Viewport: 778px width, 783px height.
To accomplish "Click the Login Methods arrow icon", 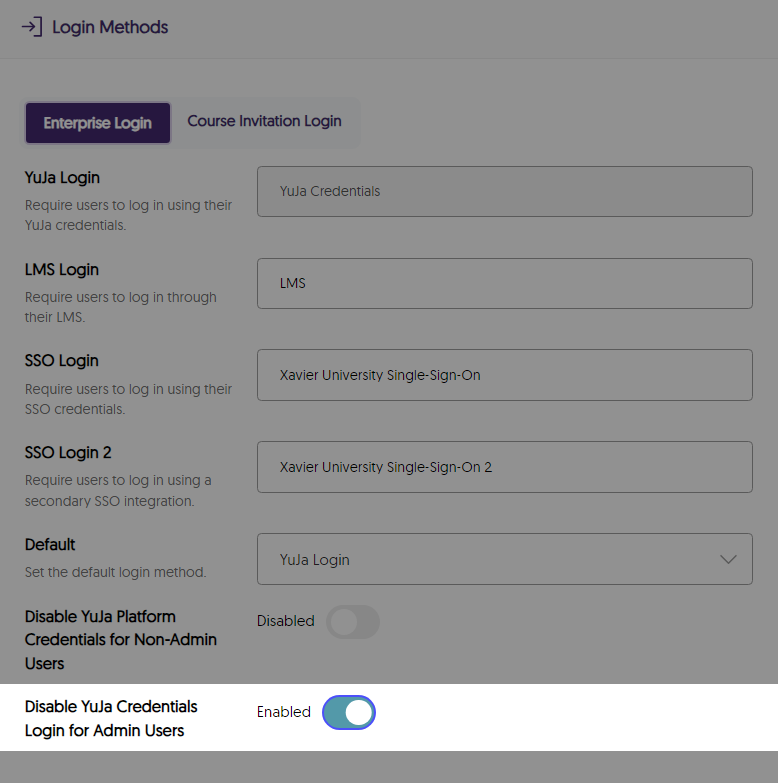I will [32, 27].
